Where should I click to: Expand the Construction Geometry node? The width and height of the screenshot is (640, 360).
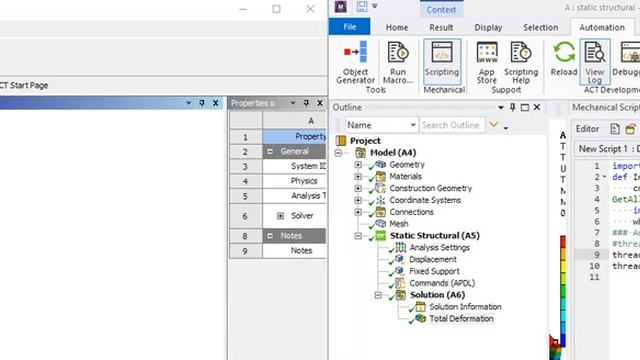(x=358, y=189)
